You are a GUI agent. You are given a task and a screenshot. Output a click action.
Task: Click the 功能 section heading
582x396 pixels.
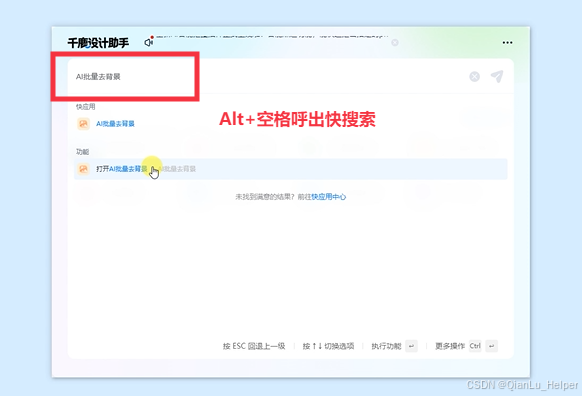82,151
